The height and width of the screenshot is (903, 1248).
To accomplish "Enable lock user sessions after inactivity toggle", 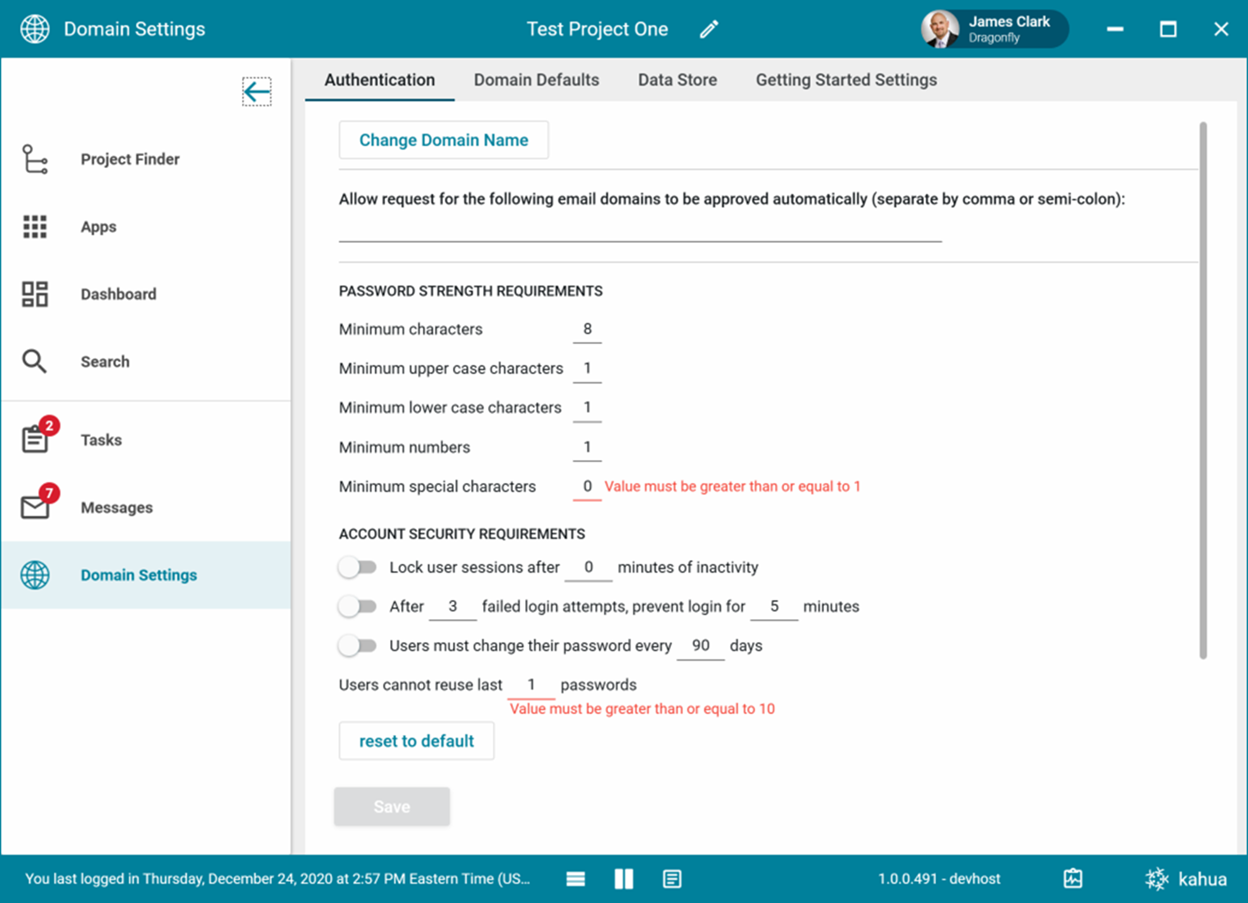I will coord(356,568).
